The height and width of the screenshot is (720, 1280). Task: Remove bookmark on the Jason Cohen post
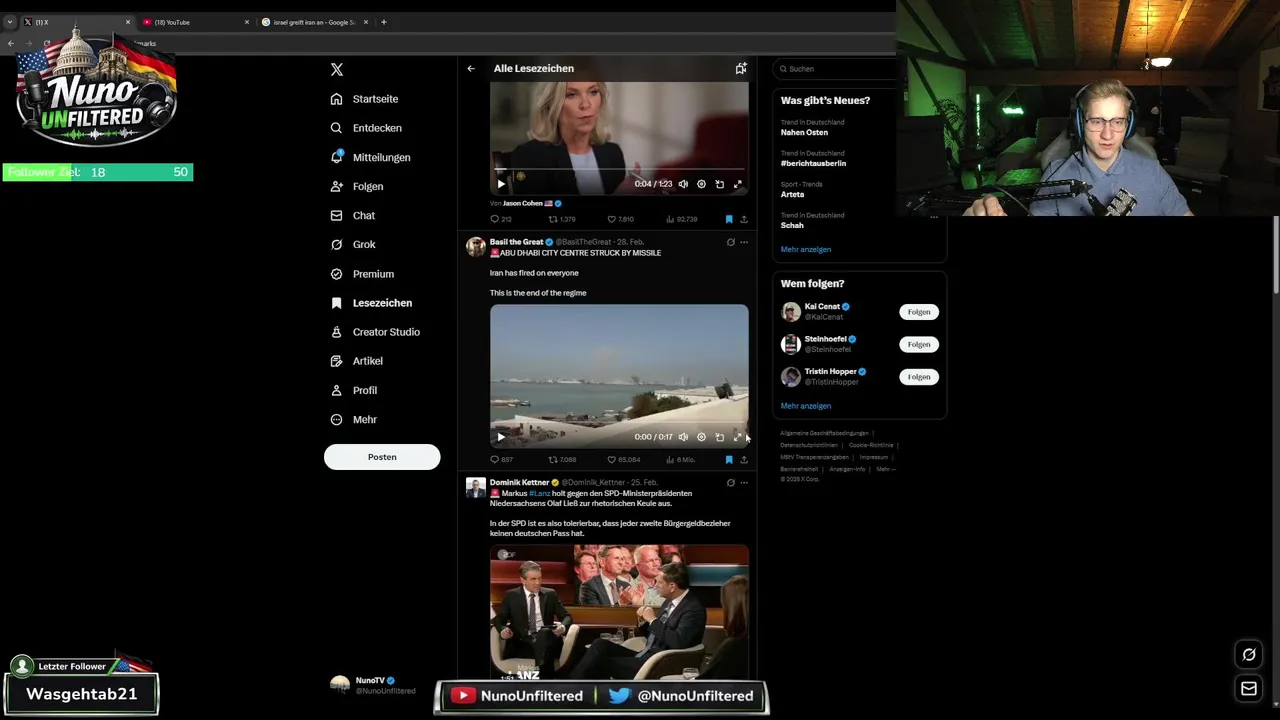729,219
